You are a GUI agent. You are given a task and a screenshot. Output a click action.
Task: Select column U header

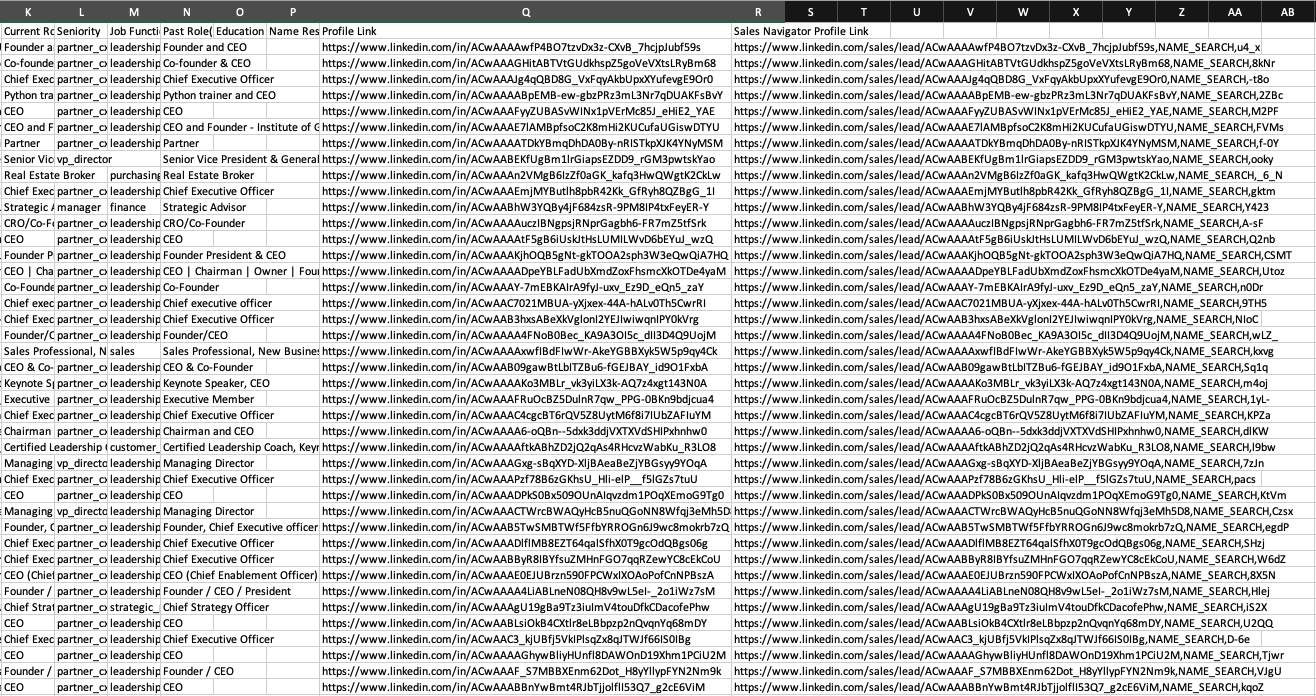tap(916, 11)
